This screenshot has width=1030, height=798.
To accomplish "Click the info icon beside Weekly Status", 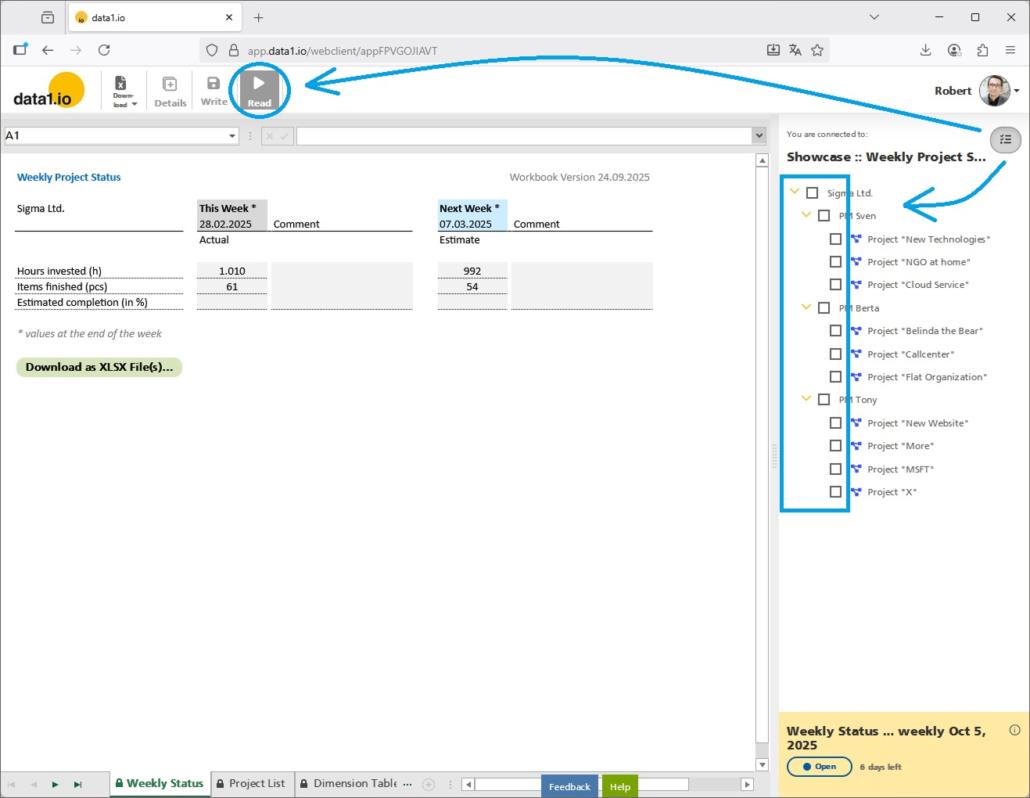I will coord(1015,730).
